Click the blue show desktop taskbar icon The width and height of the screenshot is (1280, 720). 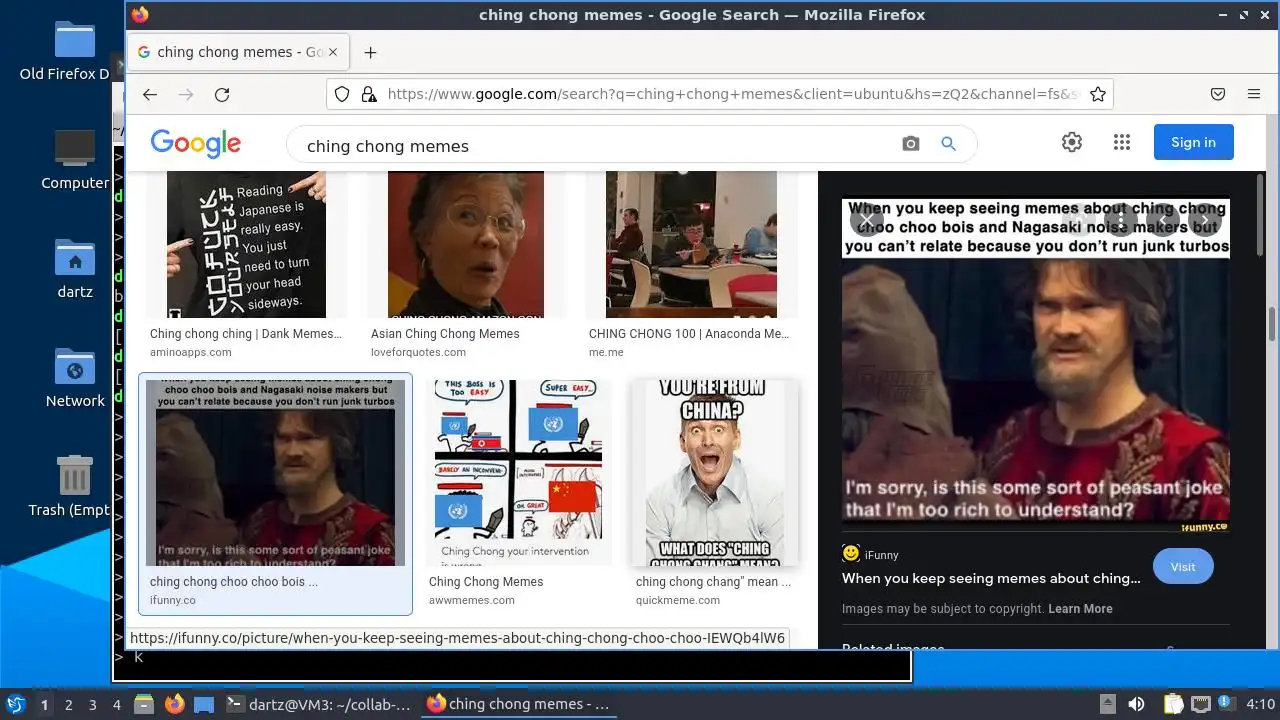pyautogui.click(x=204, y=704)
